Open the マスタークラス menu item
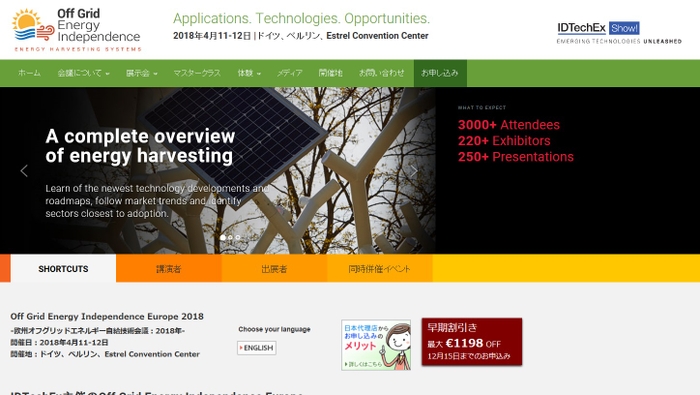Screen dimensions: 700x395 tap(197, 73)
